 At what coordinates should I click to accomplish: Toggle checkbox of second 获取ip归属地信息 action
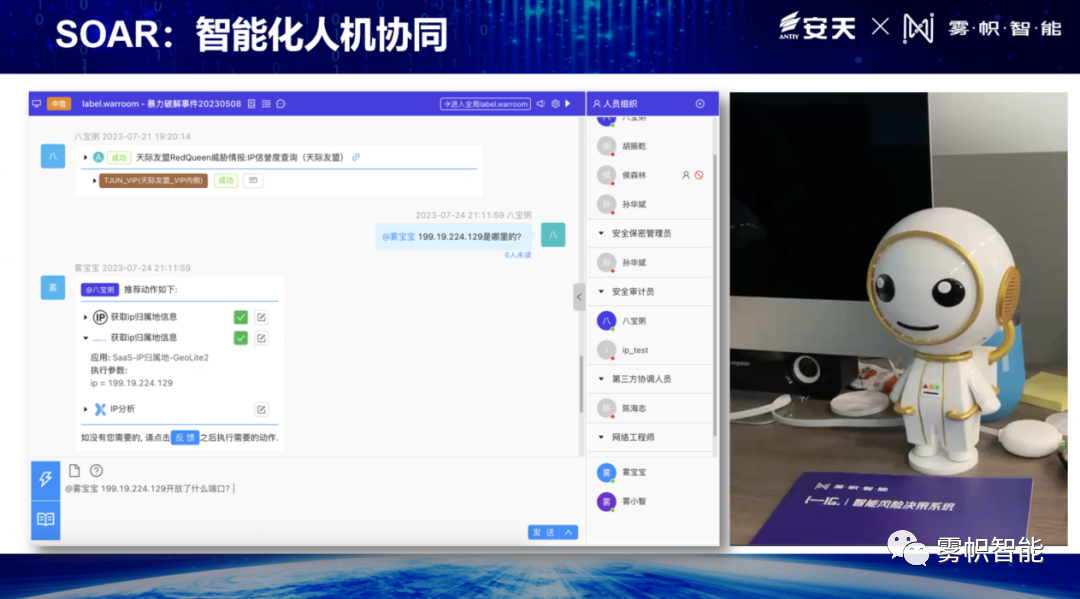coord(240,338)
